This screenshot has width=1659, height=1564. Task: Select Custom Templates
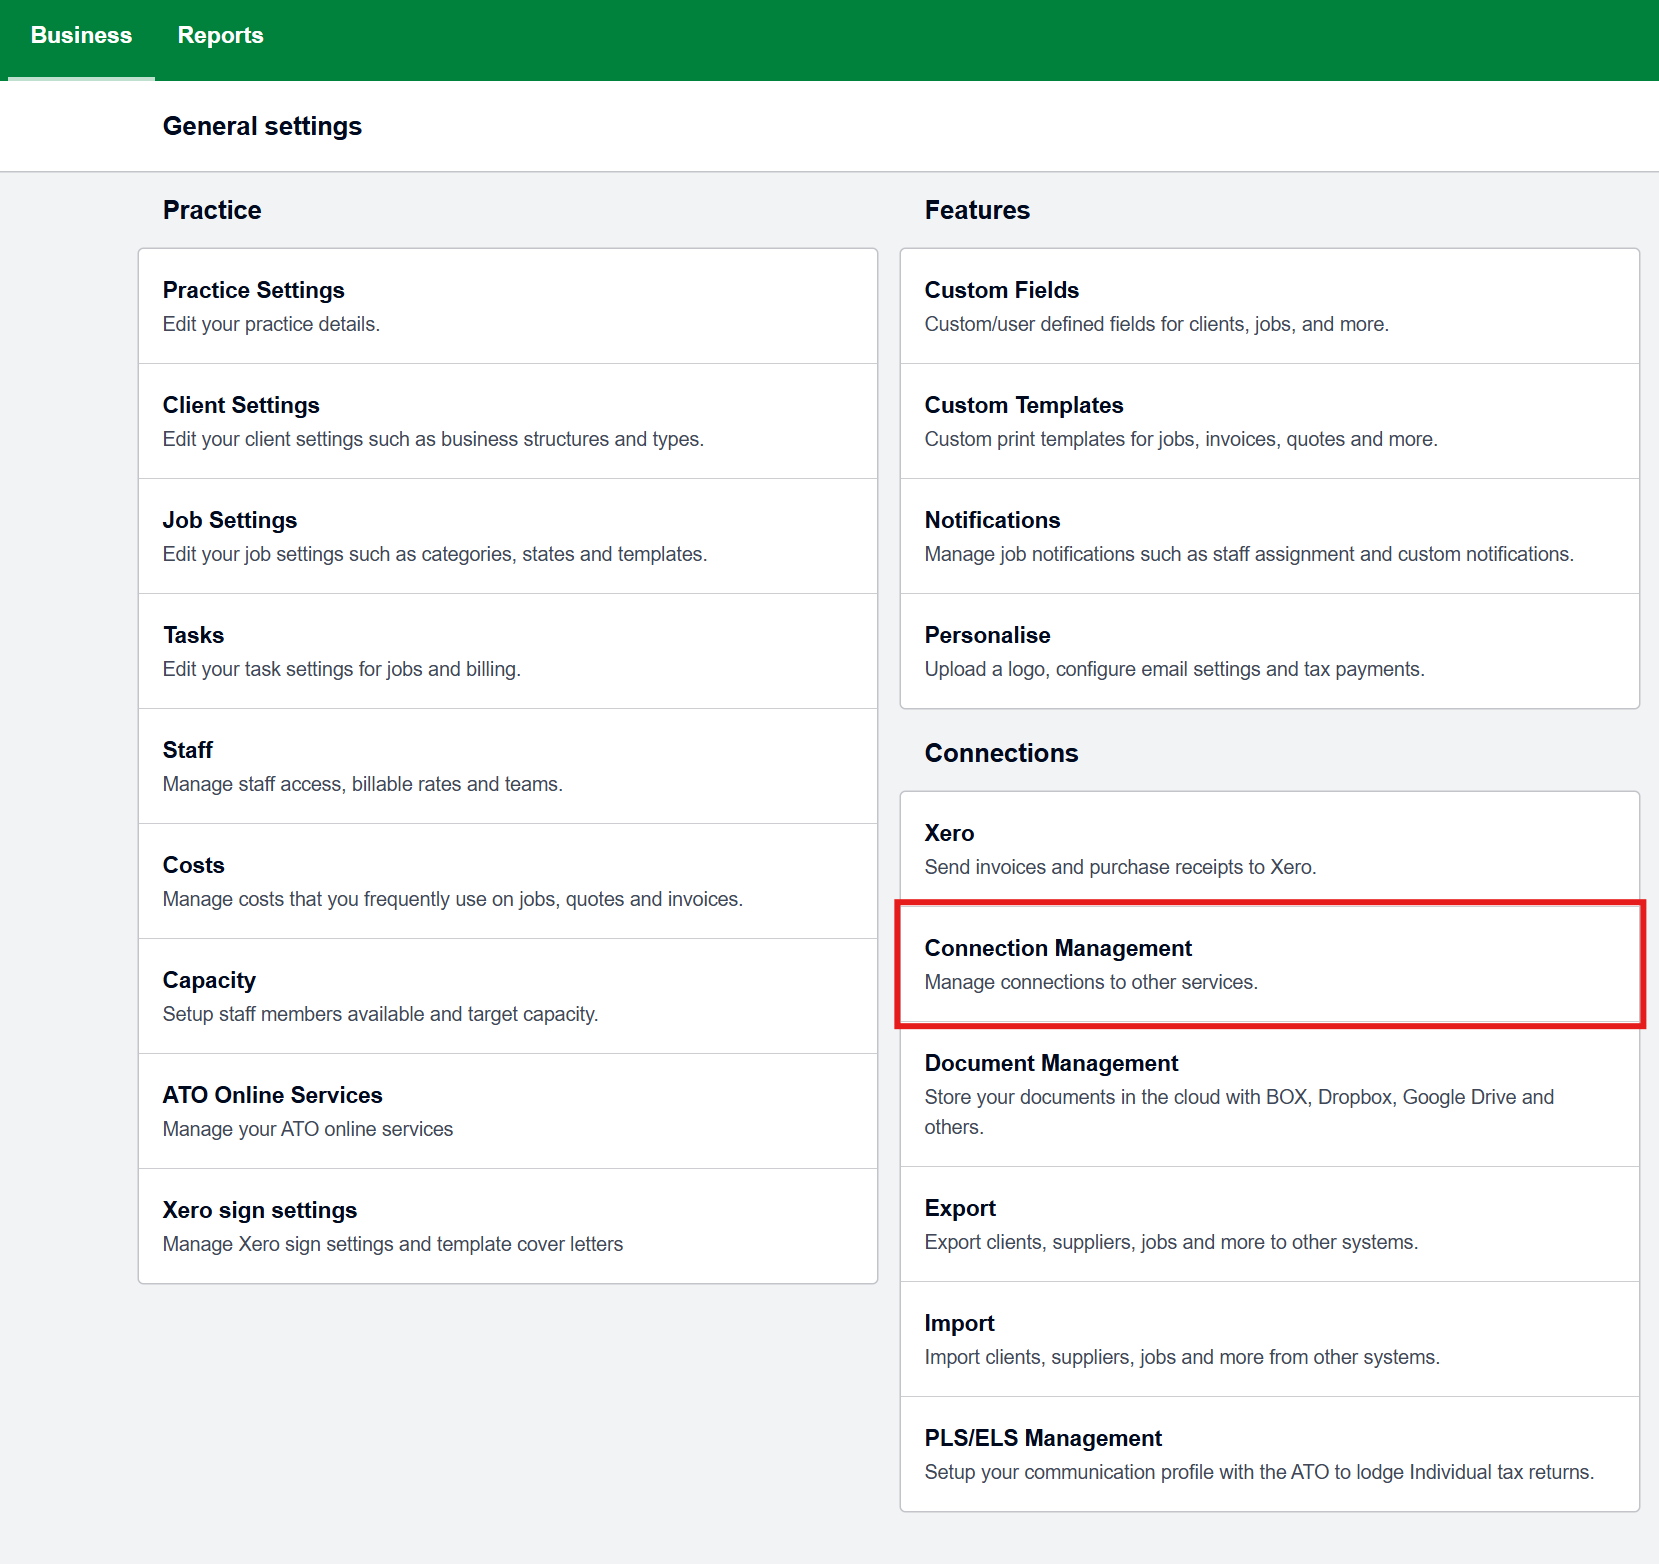pyautogui.click(x=1023, y=405)
